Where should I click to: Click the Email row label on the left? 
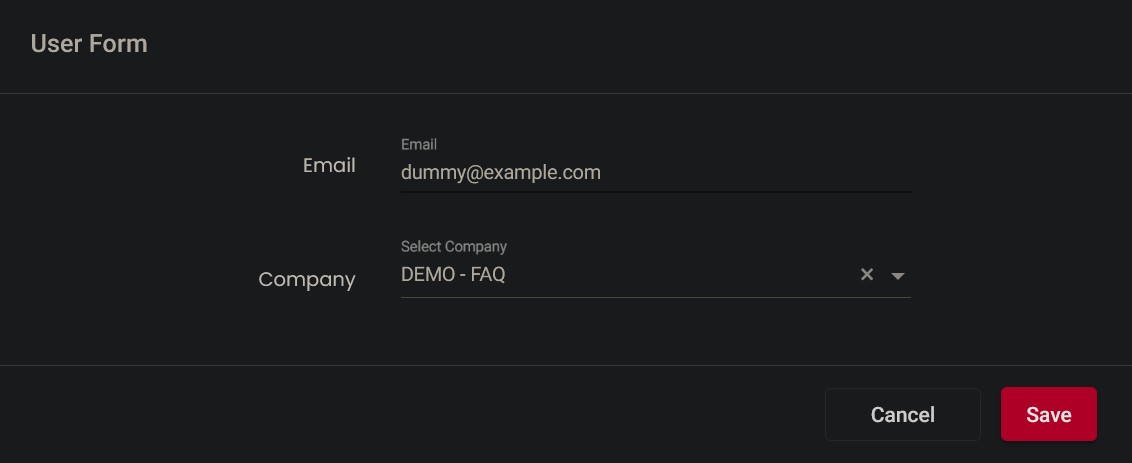[x=329, y=166]
